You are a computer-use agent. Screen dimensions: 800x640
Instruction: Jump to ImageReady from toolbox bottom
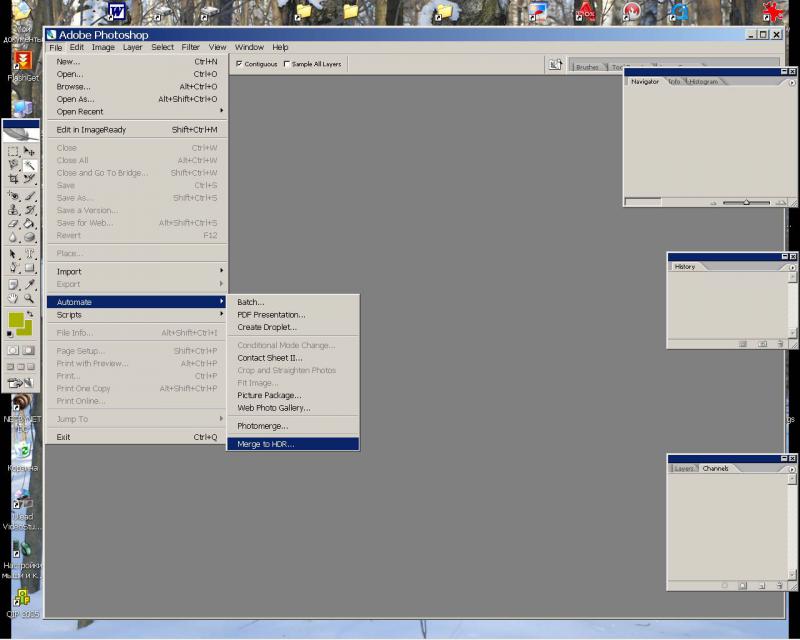(x=21, y=383)
